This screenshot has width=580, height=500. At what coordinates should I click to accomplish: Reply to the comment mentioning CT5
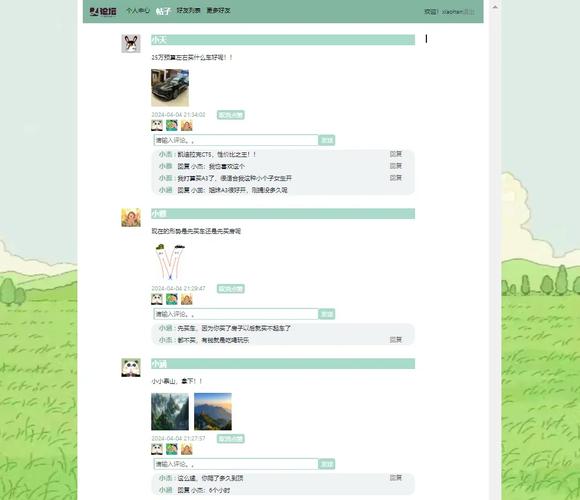coord(395,154)
